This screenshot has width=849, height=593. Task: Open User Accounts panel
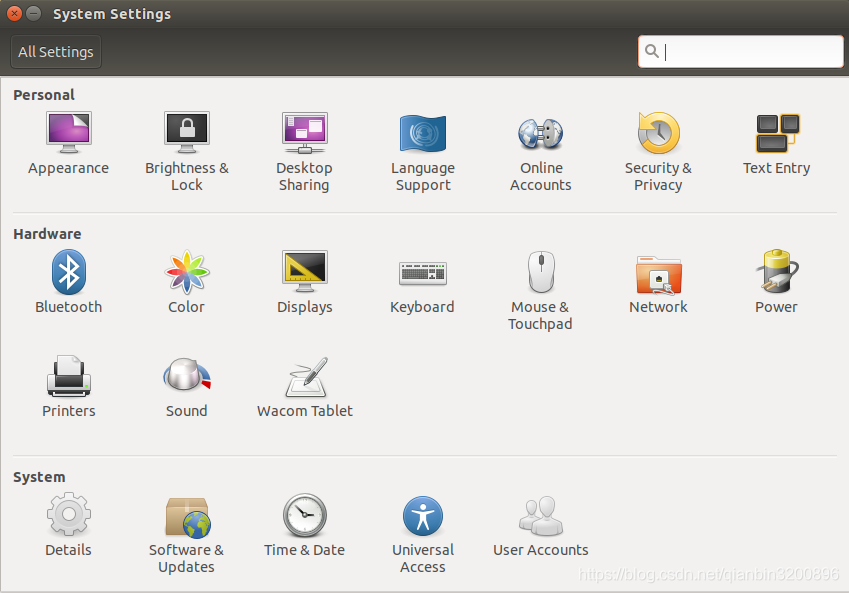(x=540, y=524)
